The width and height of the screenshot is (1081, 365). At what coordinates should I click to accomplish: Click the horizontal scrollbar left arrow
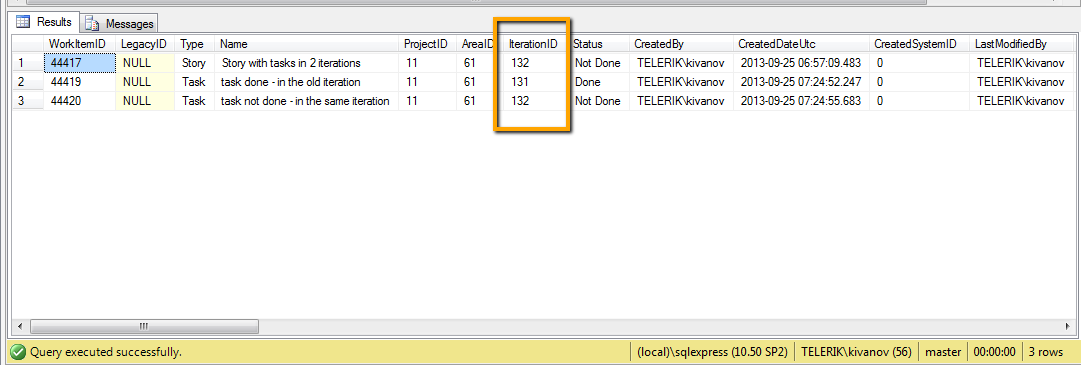(20, 326)
